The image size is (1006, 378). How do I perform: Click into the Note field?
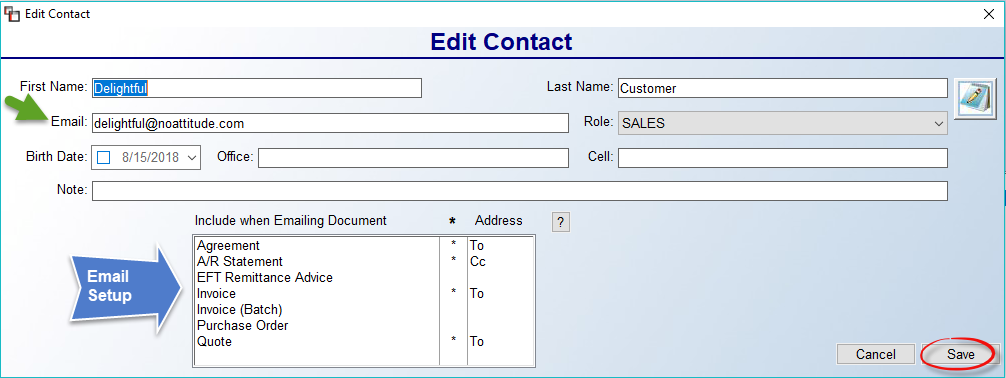coord(520,191)
